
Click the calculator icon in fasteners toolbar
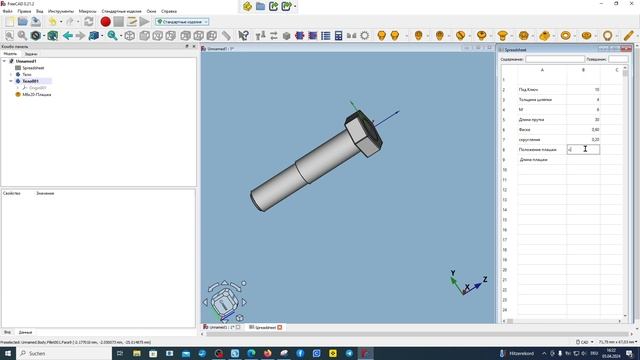coord(338,36)
